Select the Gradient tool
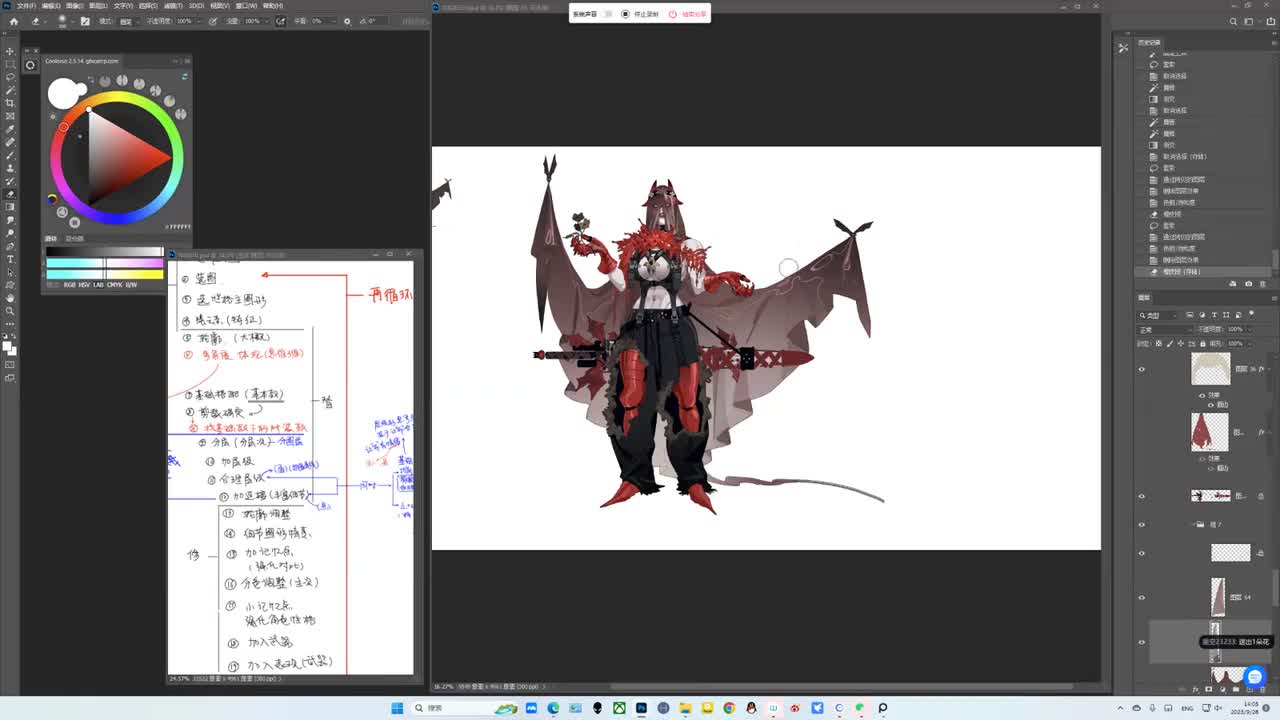 click(10, 207)
